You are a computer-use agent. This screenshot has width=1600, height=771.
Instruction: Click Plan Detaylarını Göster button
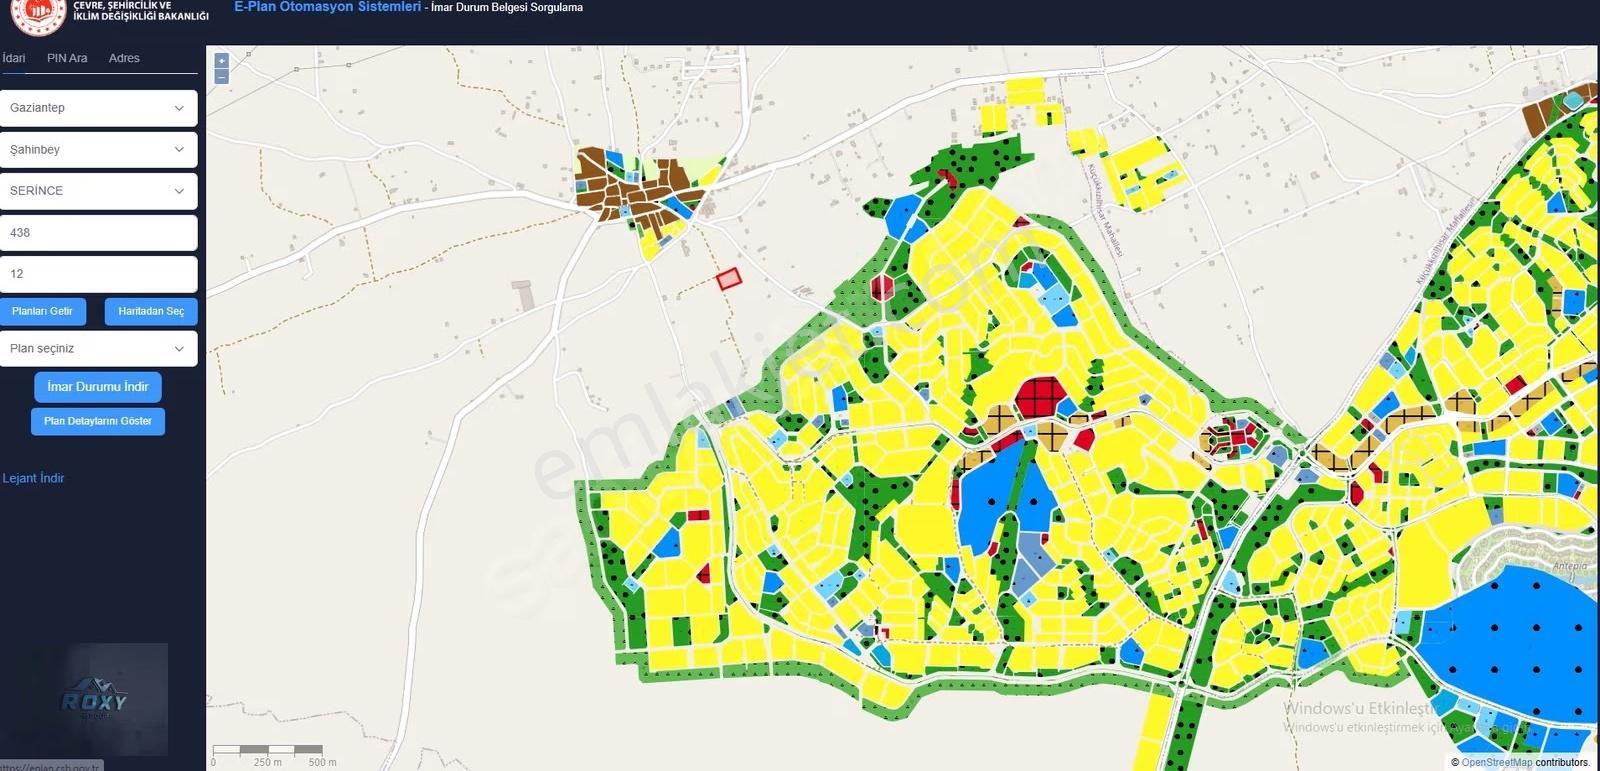coord(98,421)
